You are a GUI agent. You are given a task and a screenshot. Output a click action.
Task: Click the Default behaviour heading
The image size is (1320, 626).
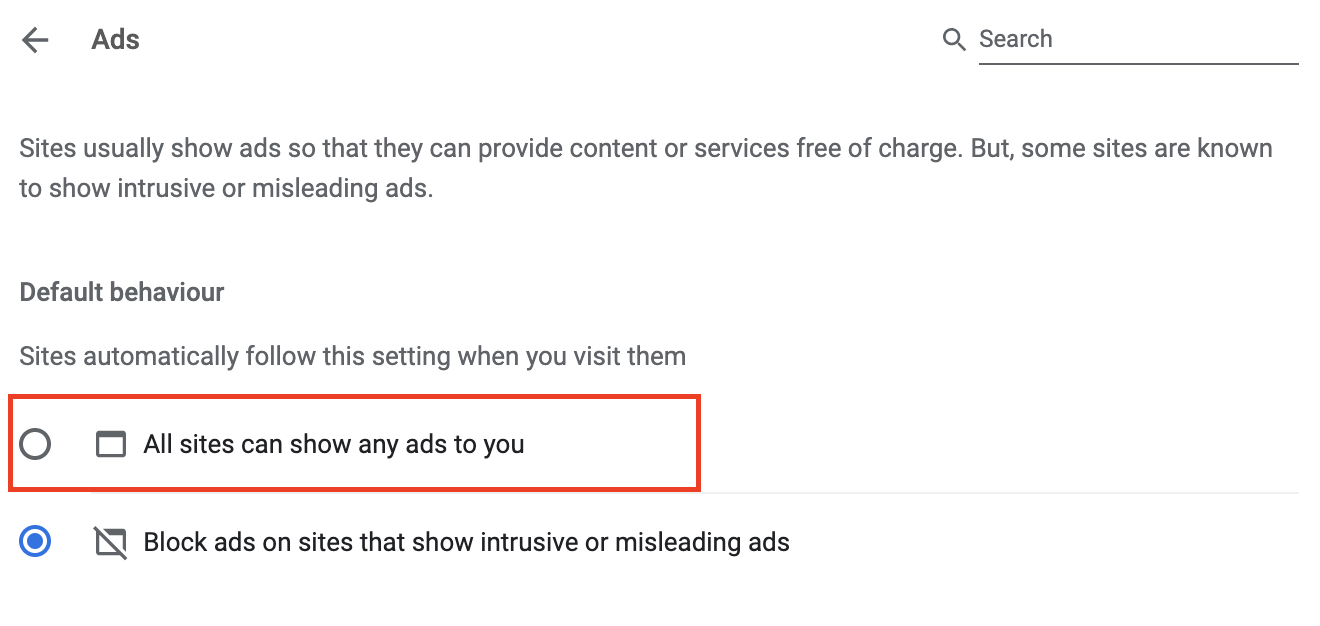122,292
